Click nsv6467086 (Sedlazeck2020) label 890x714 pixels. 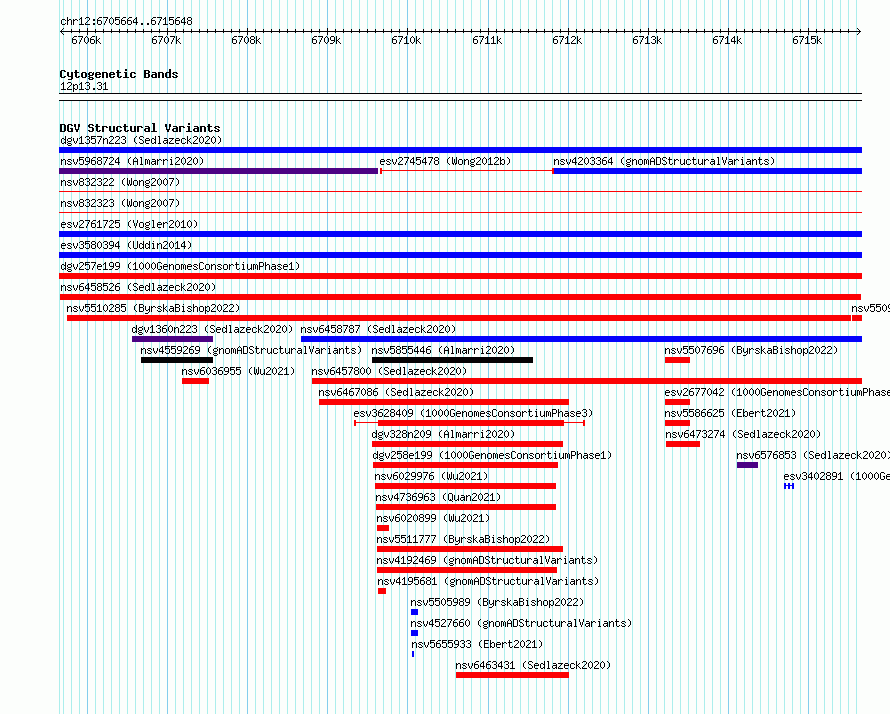[396, 392]
